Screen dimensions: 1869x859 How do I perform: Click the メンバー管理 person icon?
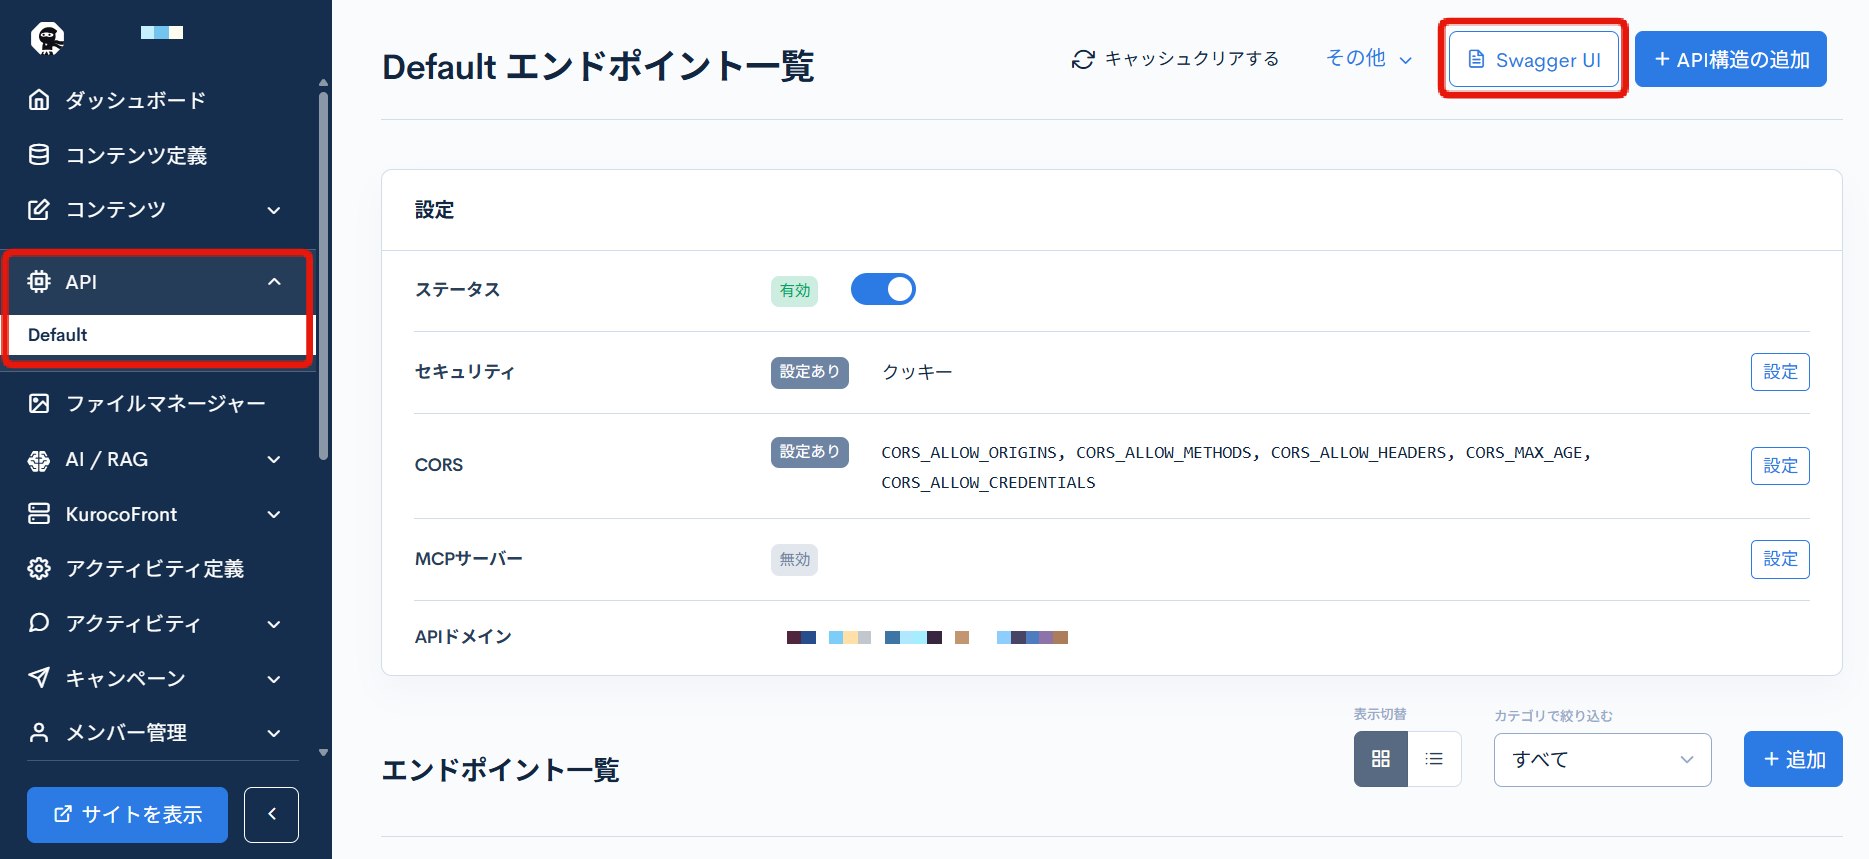pos(39,733)
